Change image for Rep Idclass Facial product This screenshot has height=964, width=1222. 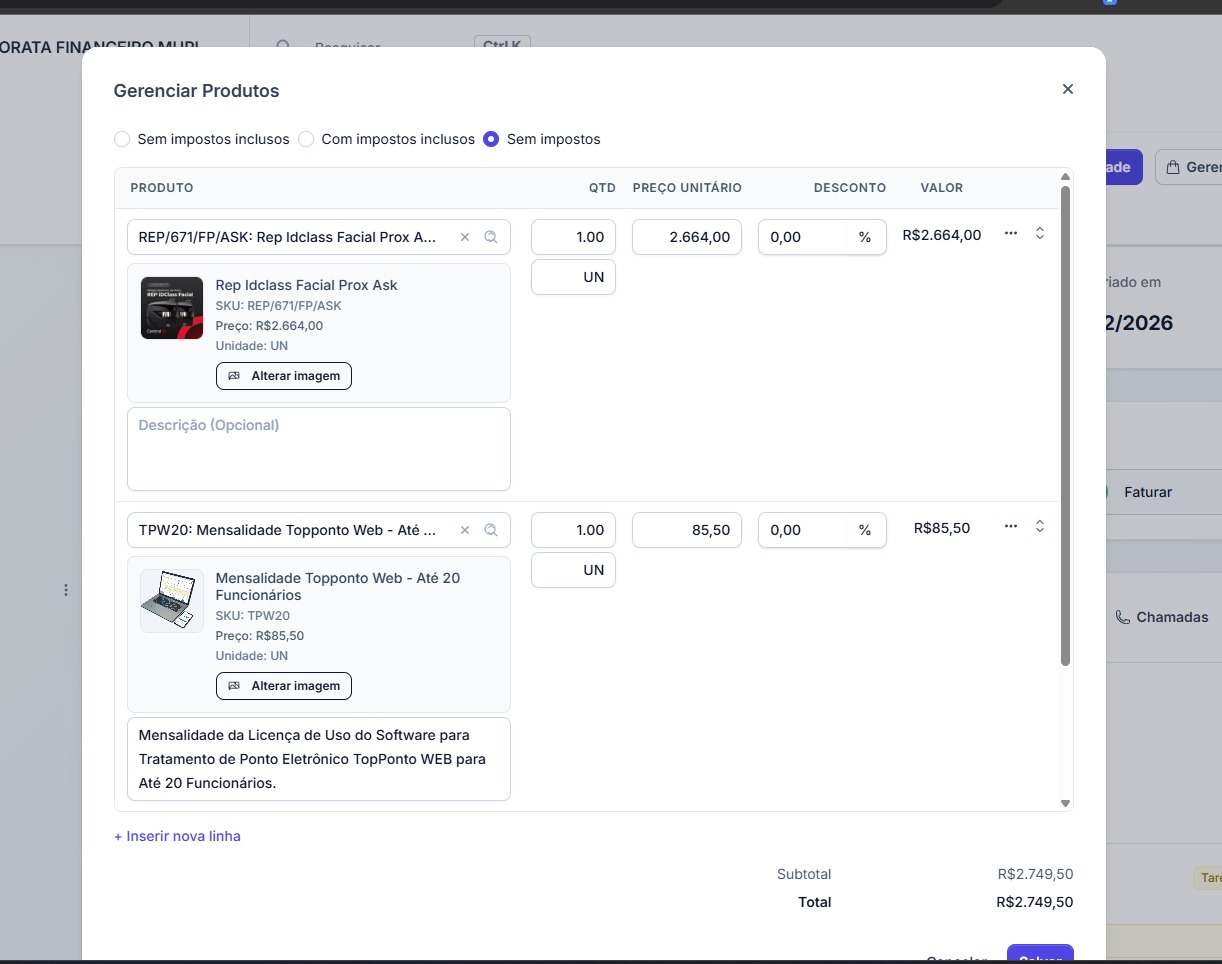(x=284, y=376)
